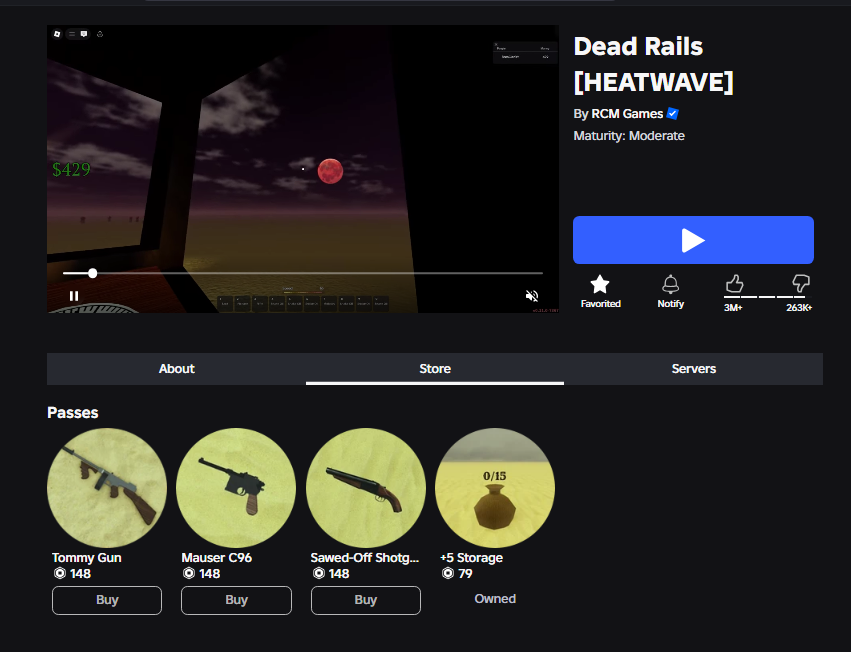Select the Store tab

point(435,369)
